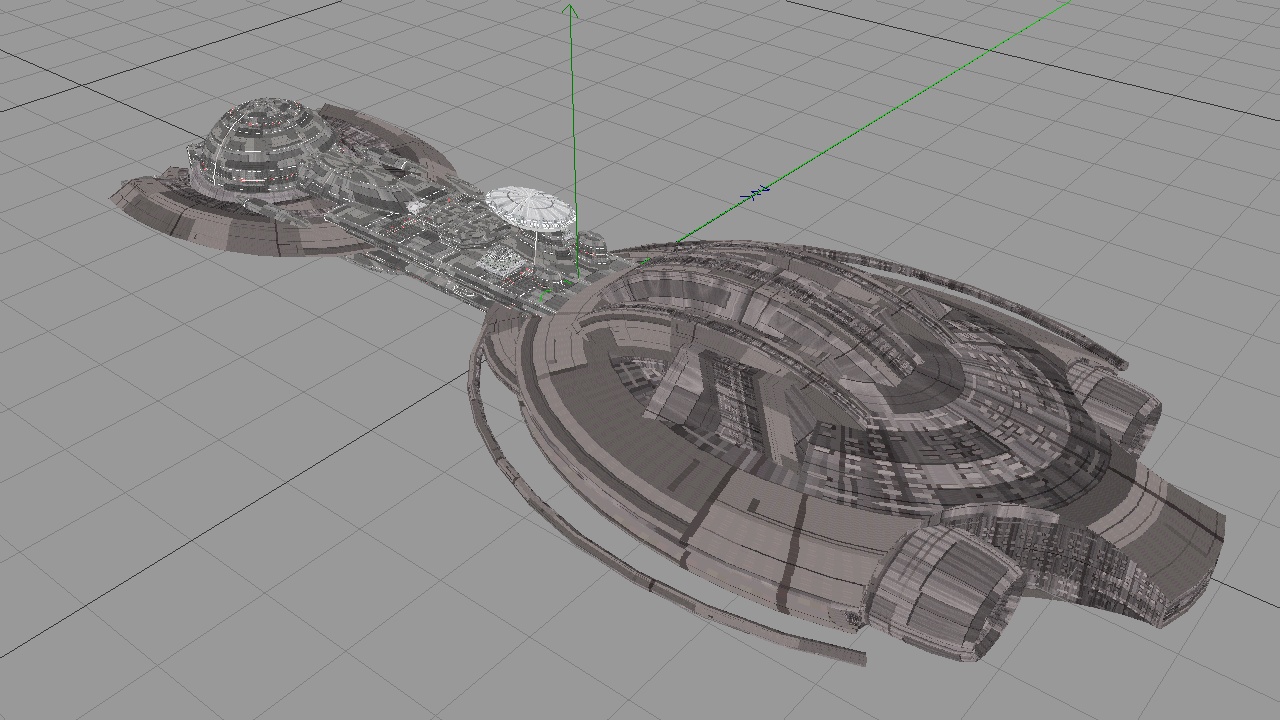Select the white selected dome on the ship
This screenshot has width=1280, height=720.
click(530, 208)
